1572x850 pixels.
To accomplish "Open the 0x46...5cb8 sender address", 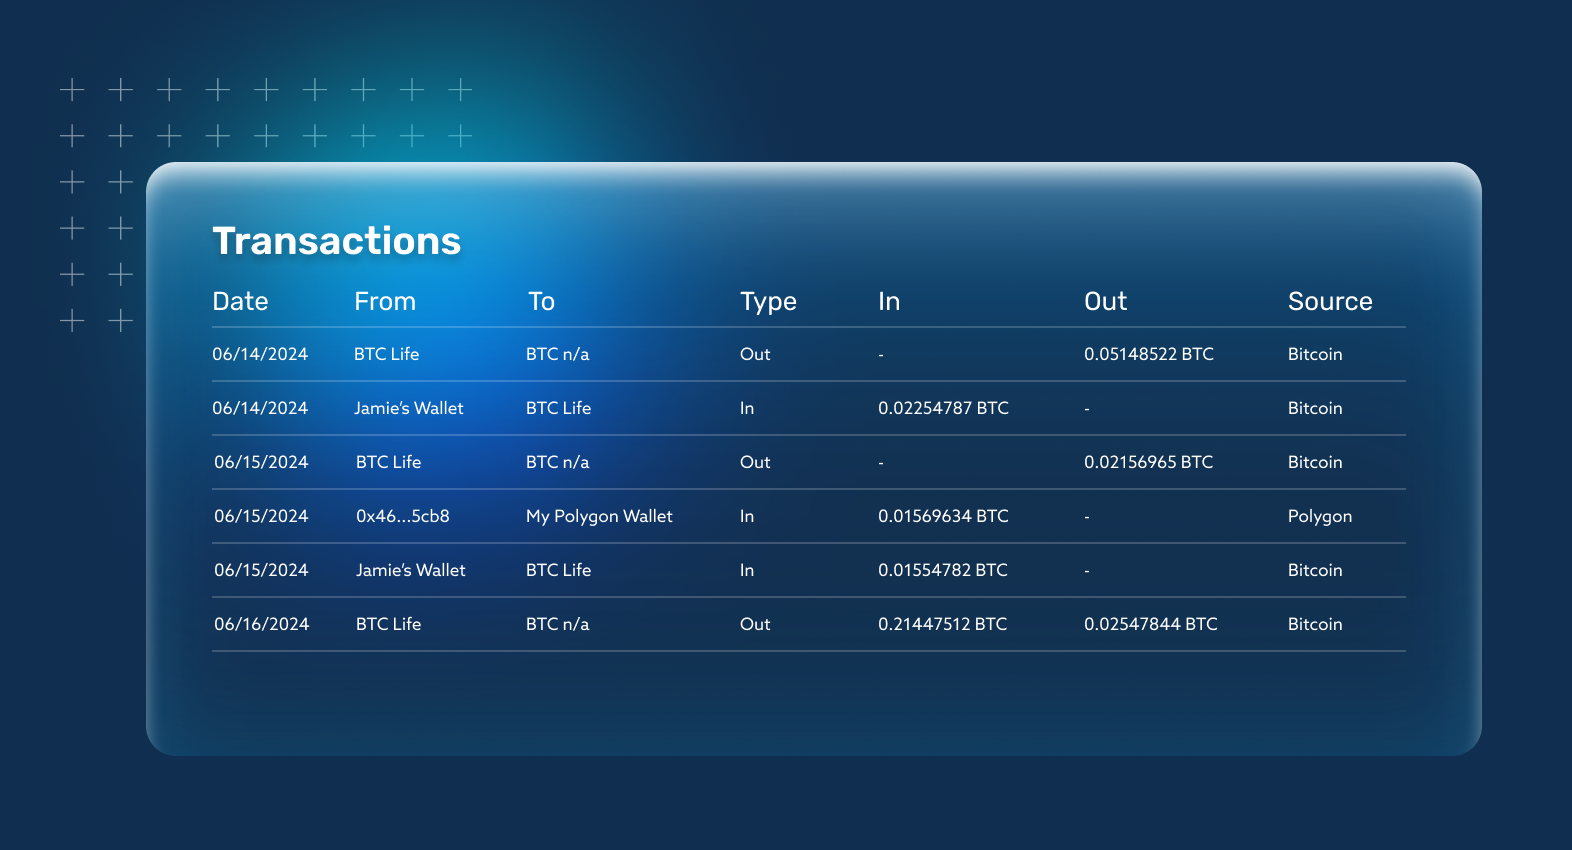I will 402,516.
